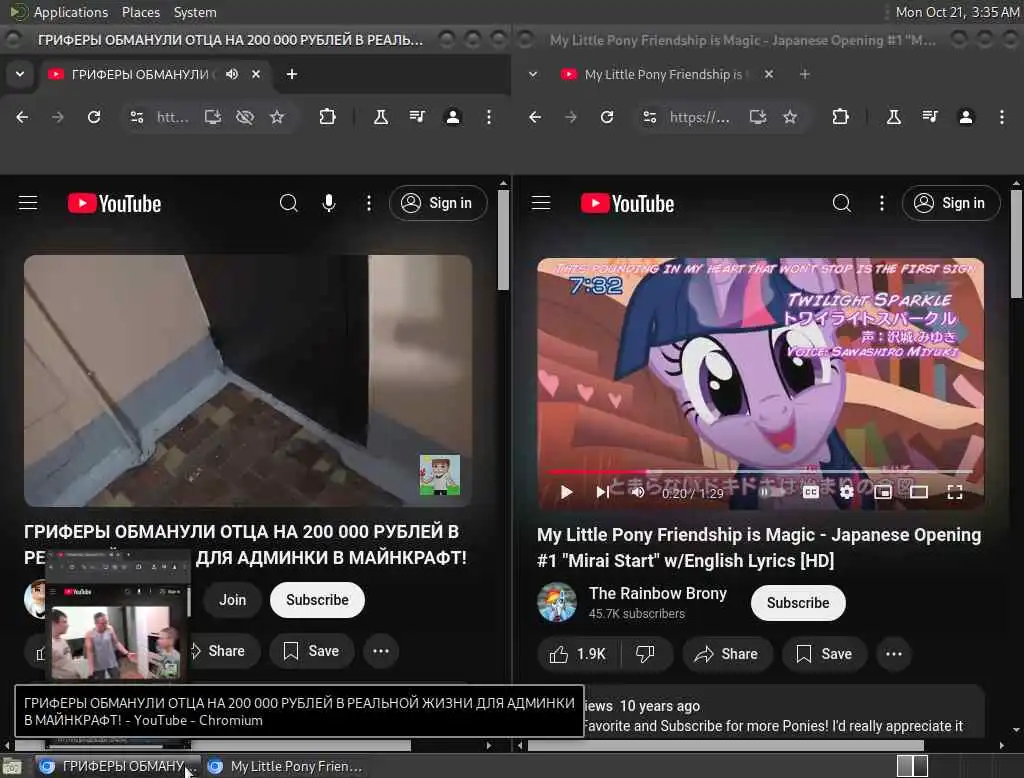1024x778 pixels.
Task: Open YouTube guide menu in left window
Action: coord(28,203)
